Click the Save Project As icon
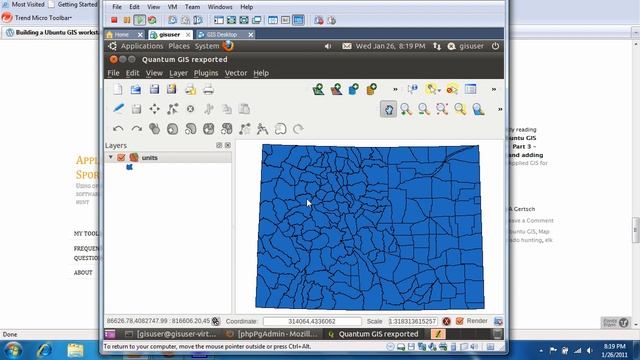Screen dimensions: 640x360 click(171, 89)
